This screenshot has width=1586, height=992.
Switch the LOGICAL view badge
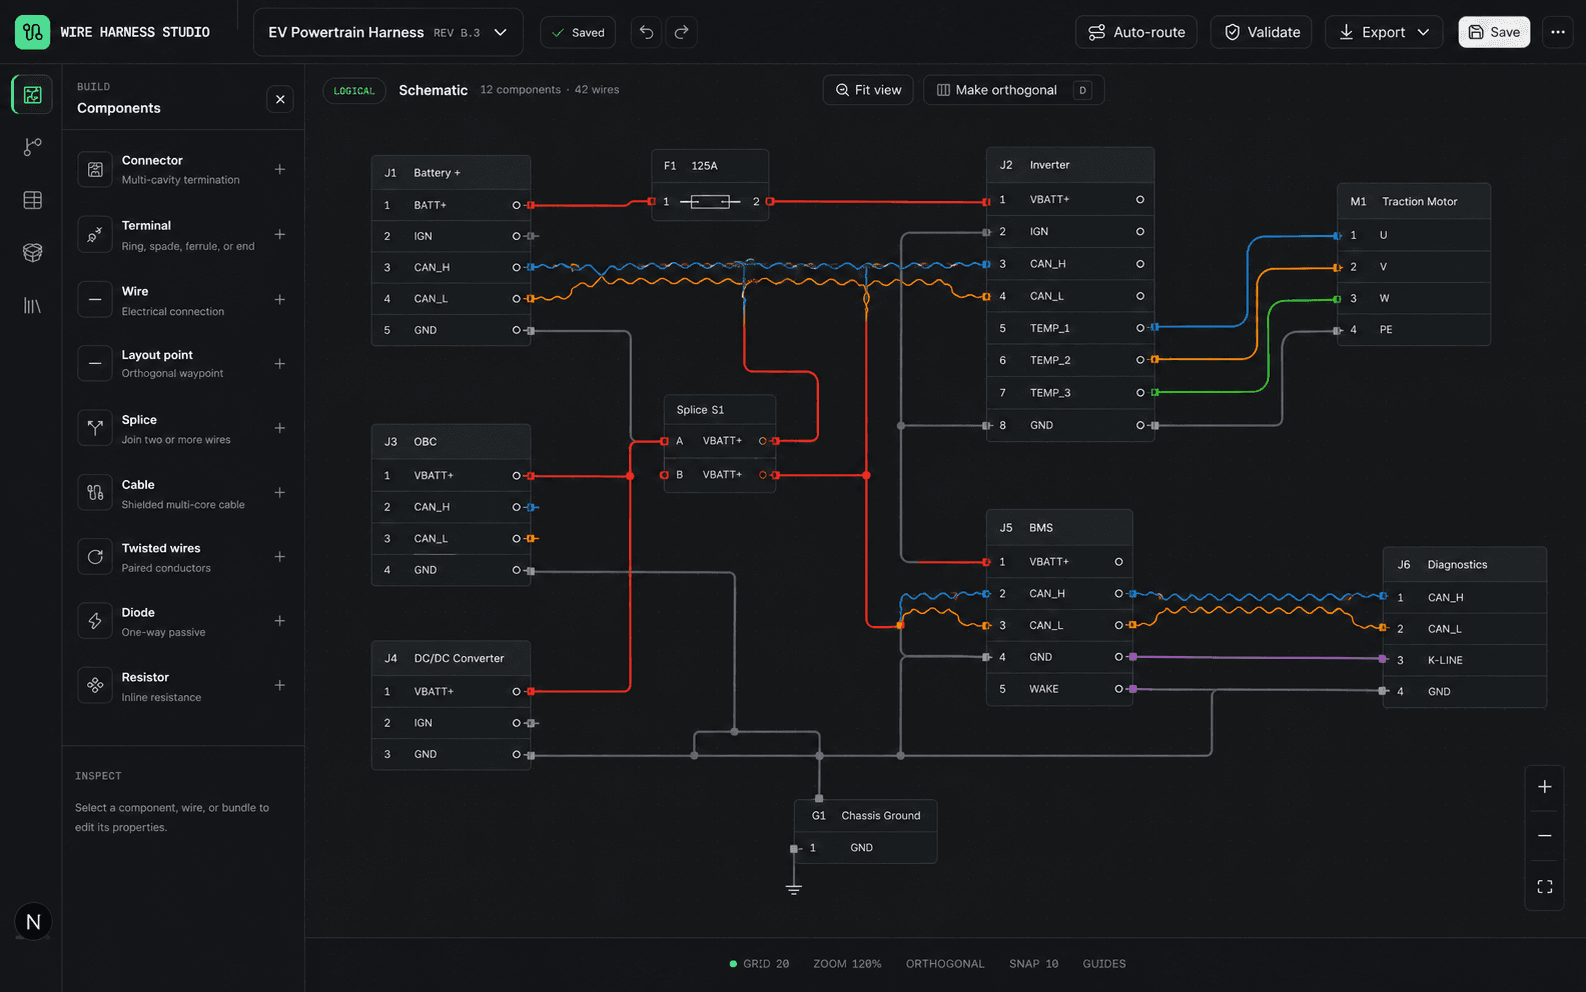pyautogui.click(x=354, y=91)
